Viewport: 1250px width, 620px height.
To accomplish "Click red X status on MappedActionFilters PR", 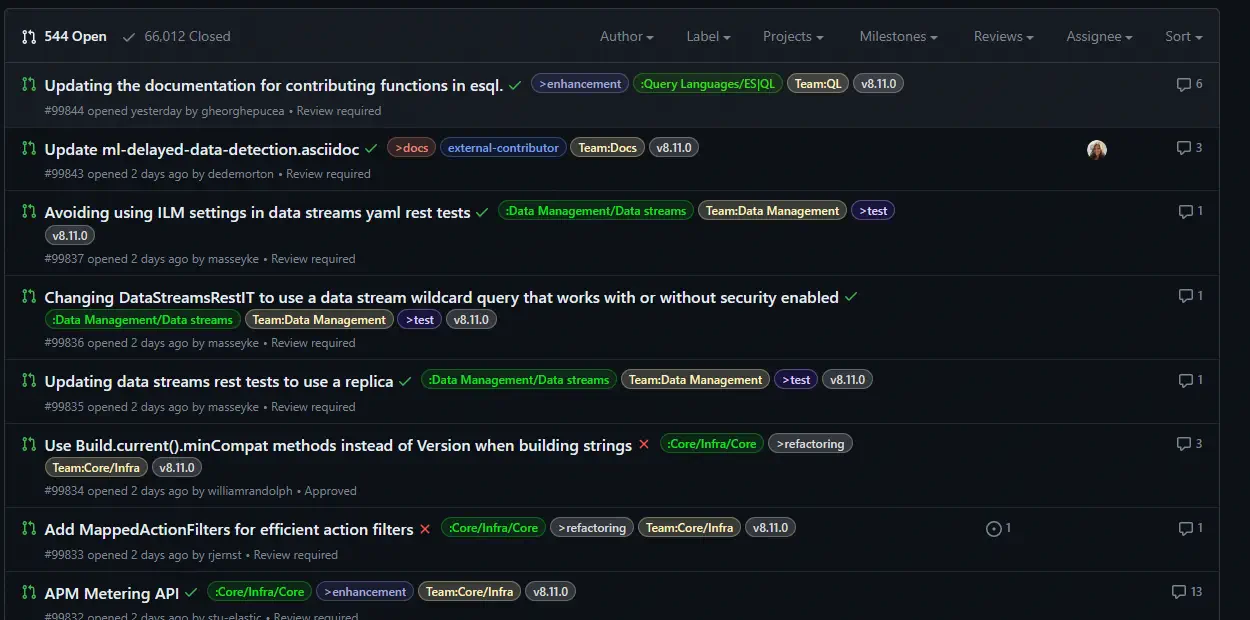I will [425, 529].
